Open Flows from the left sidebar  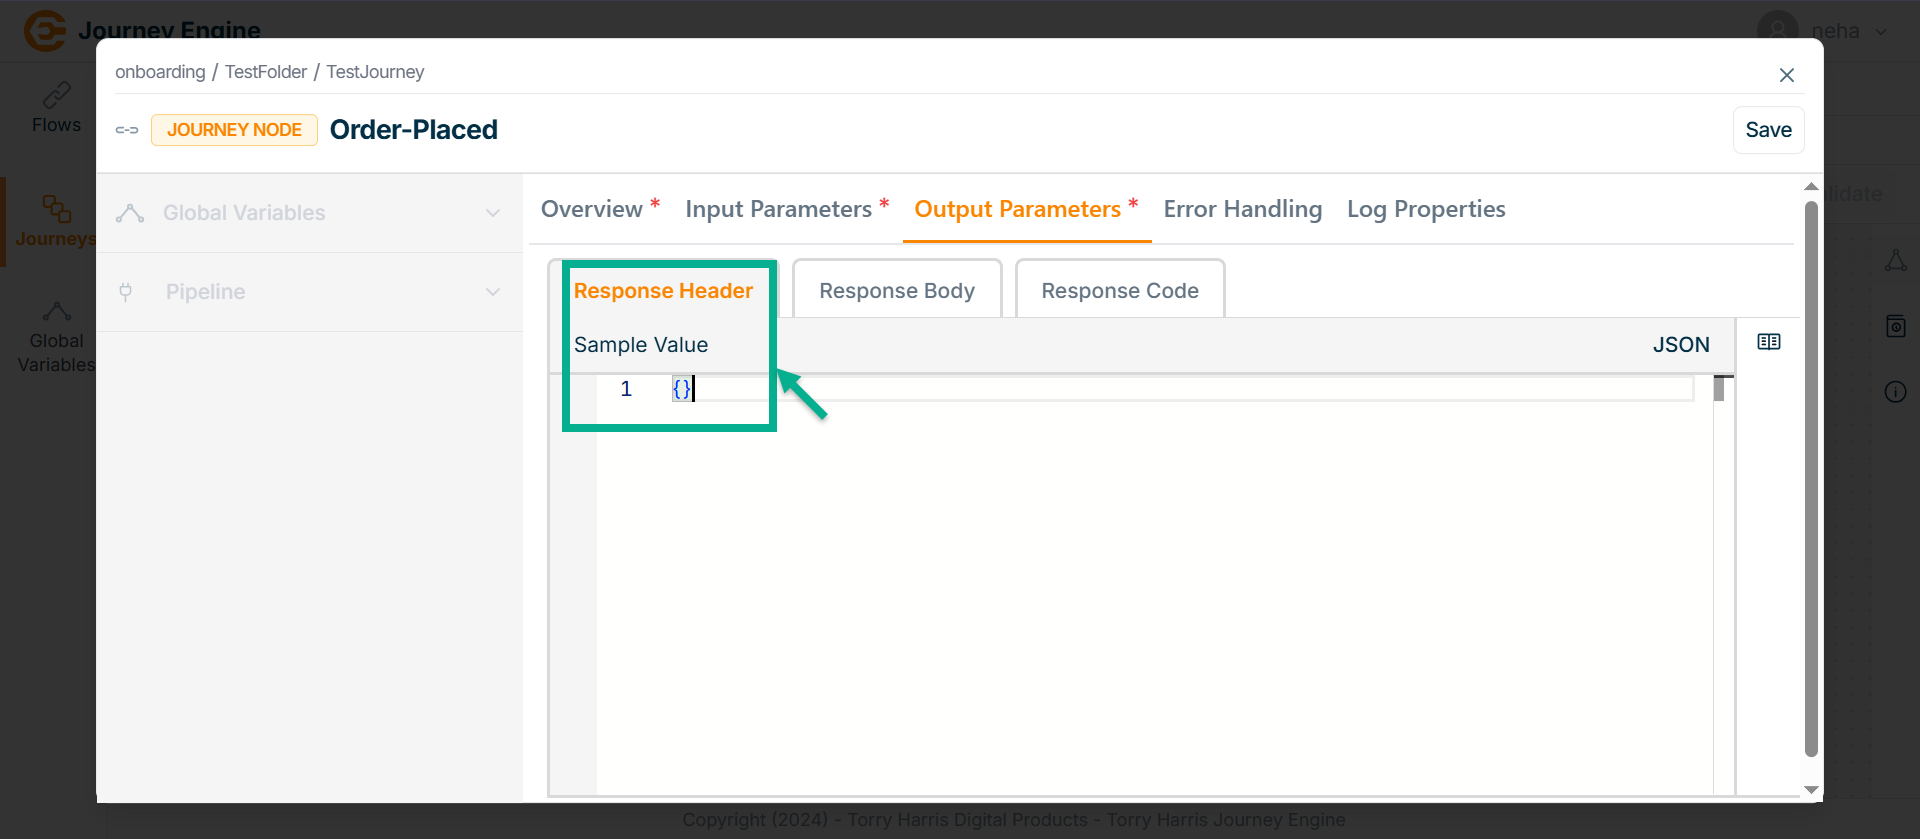coord(56,108)
